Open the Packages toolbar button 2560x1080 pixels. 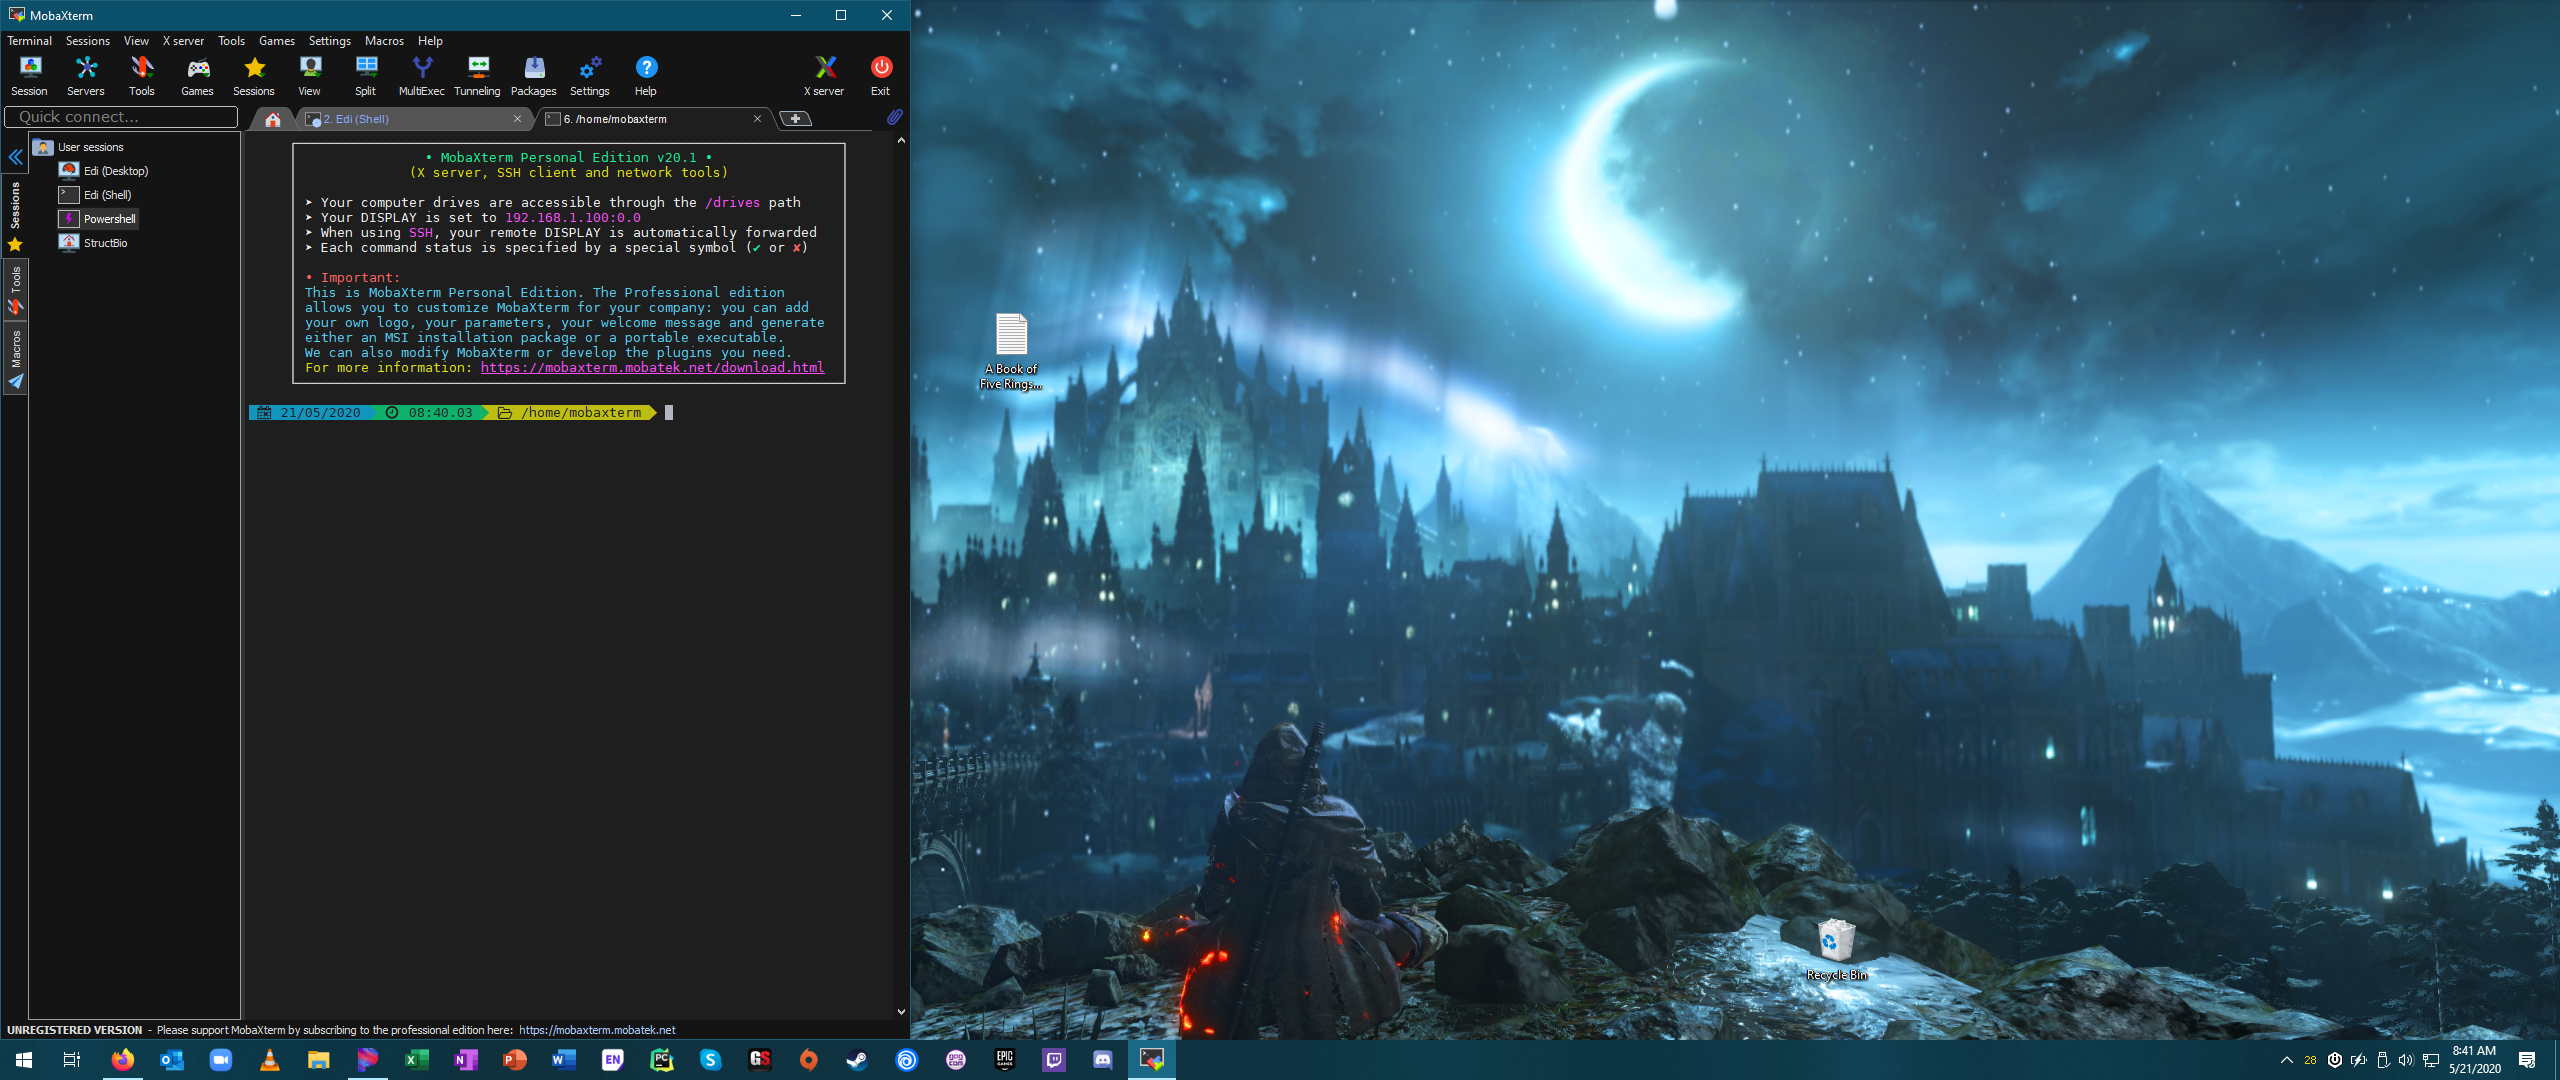tap(534, 76)
